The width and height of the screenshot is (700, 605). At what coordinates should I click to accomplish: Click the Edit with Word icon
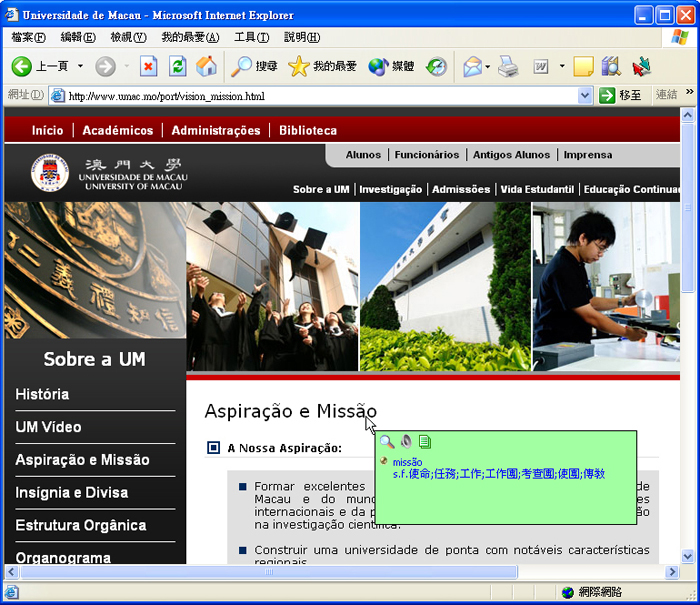541,67
